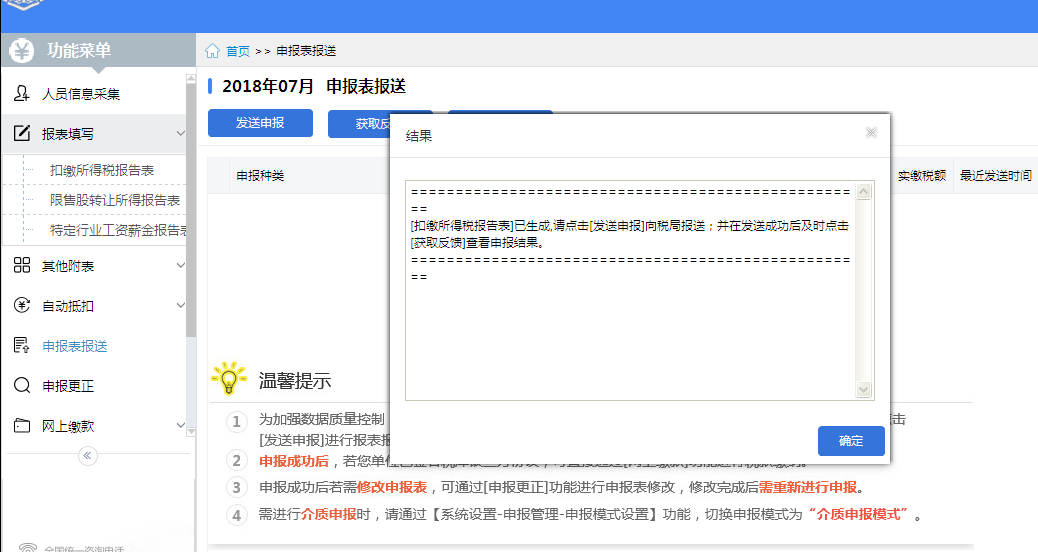Image resolution: width=1038 pixels, height=552 pixels.
Task: Click the red 介质申报模式 text
Action: point(859,514)
